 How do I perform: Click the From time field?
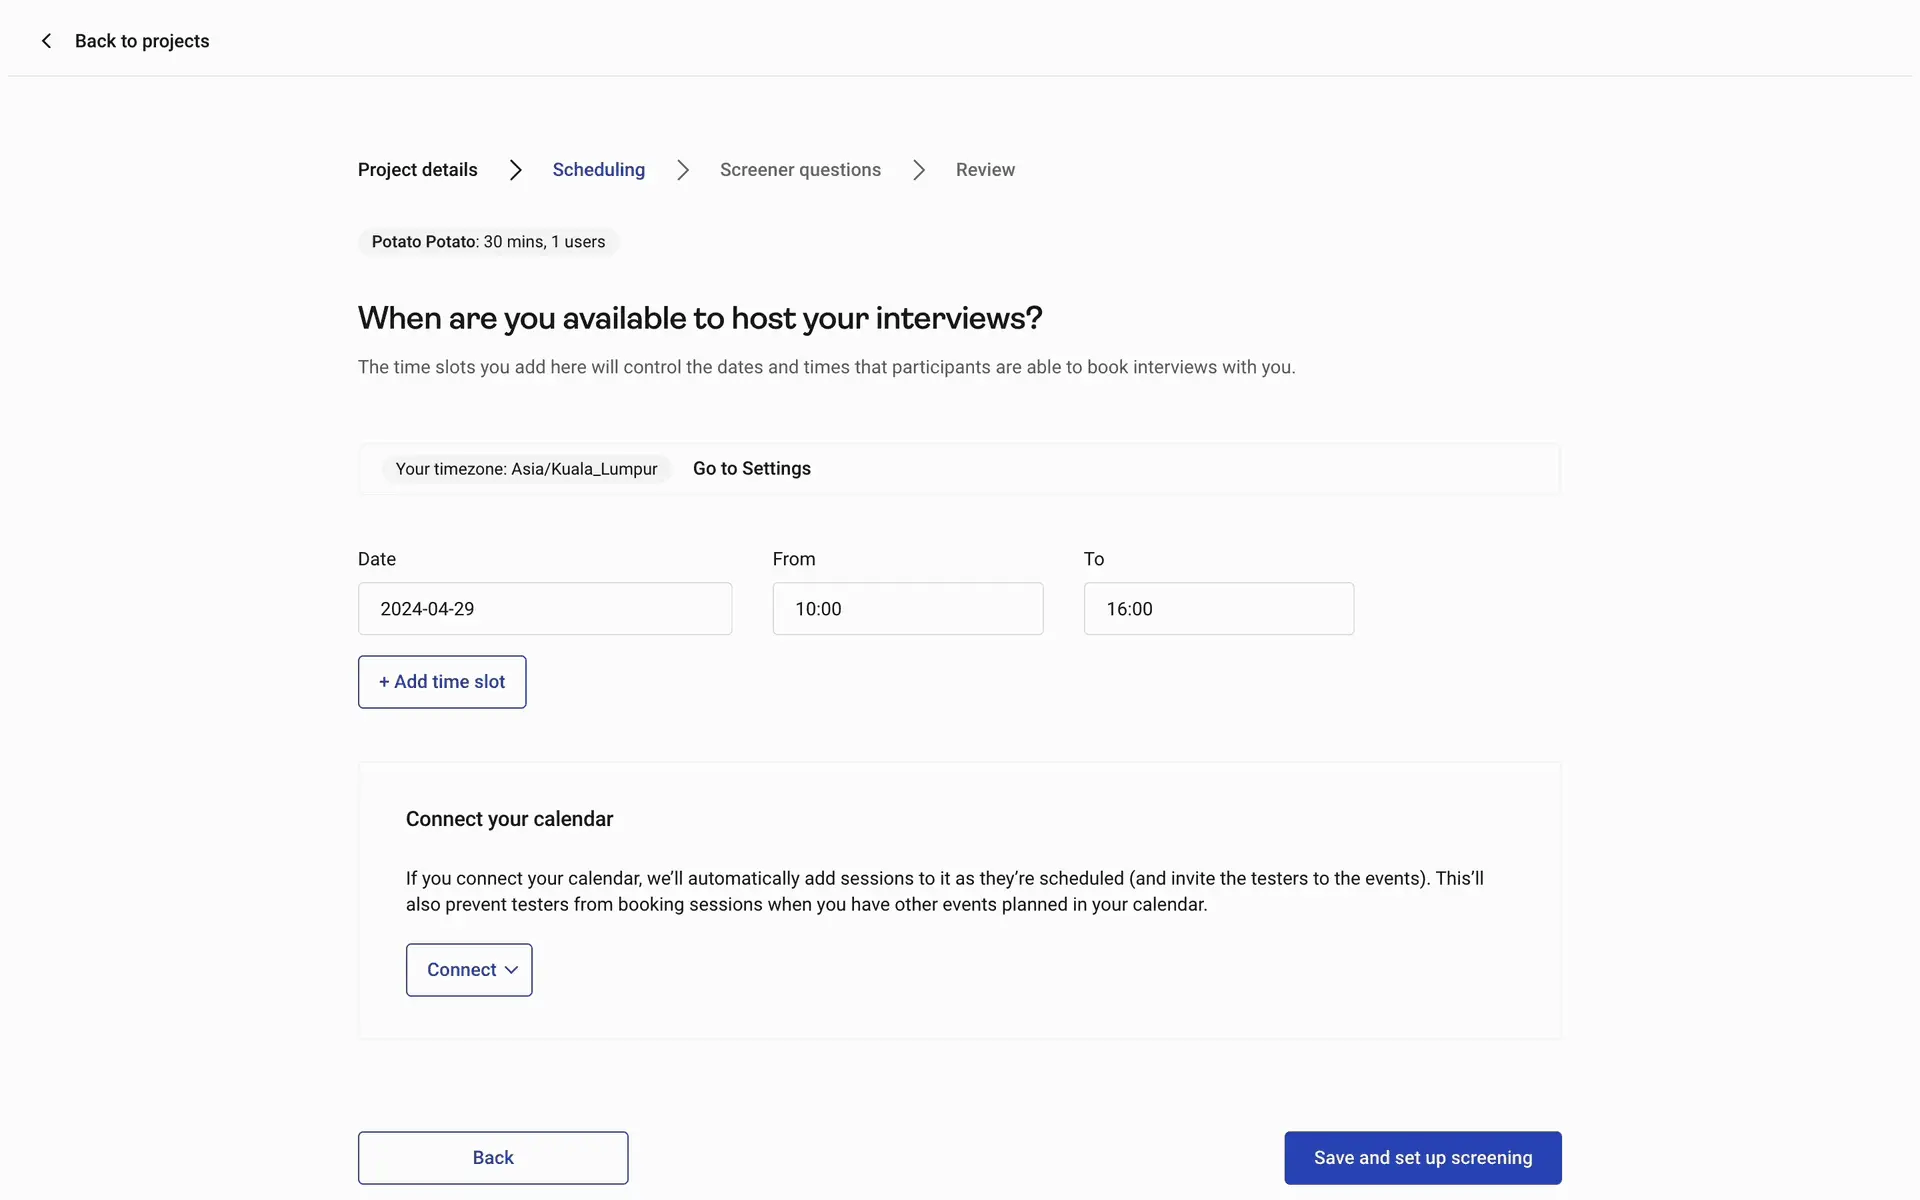point(907,609)
